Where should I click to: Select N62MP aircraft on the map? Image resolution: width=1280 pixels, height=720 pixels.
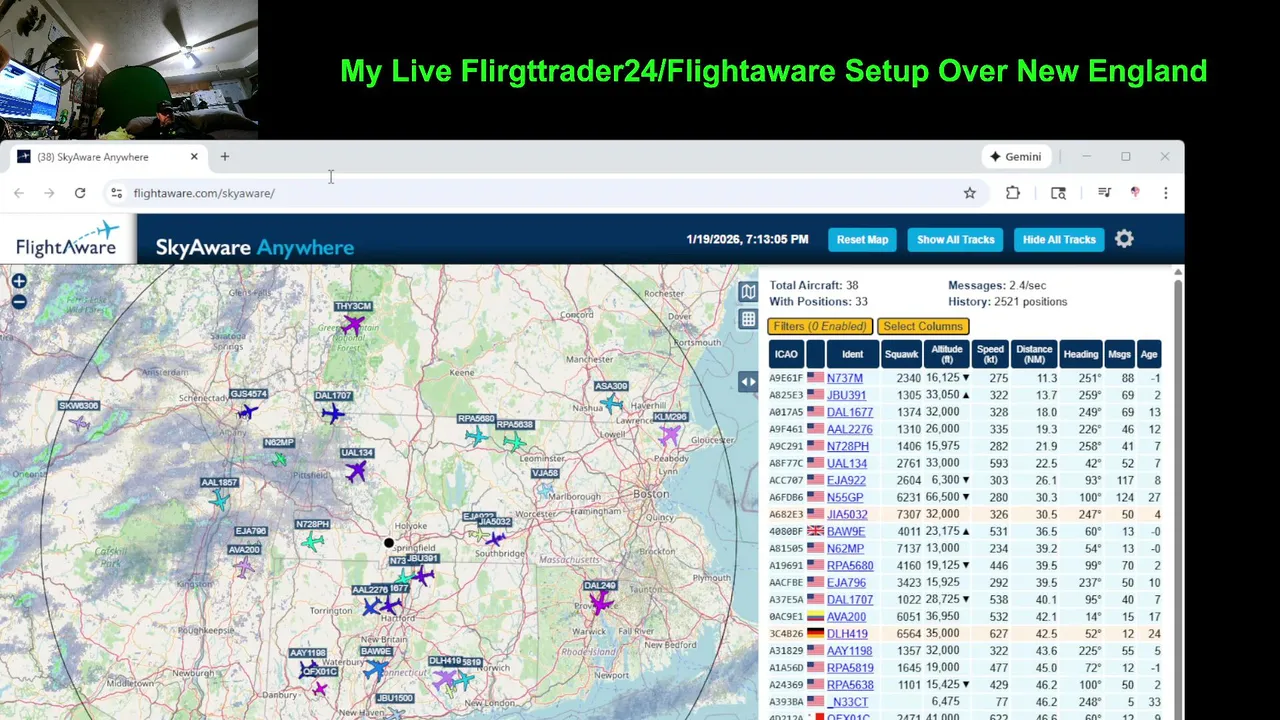coord(279,459)
